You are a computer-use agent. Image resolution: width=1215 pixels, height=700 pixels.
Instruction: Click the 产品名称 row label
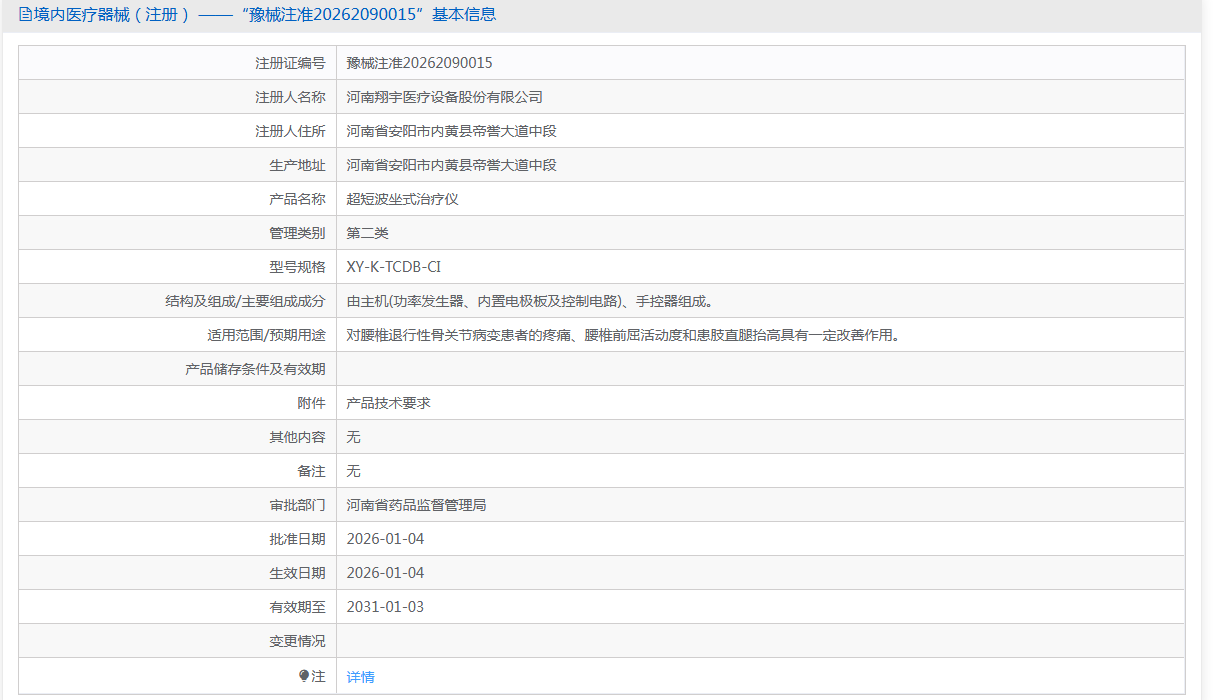coord(297,199)
